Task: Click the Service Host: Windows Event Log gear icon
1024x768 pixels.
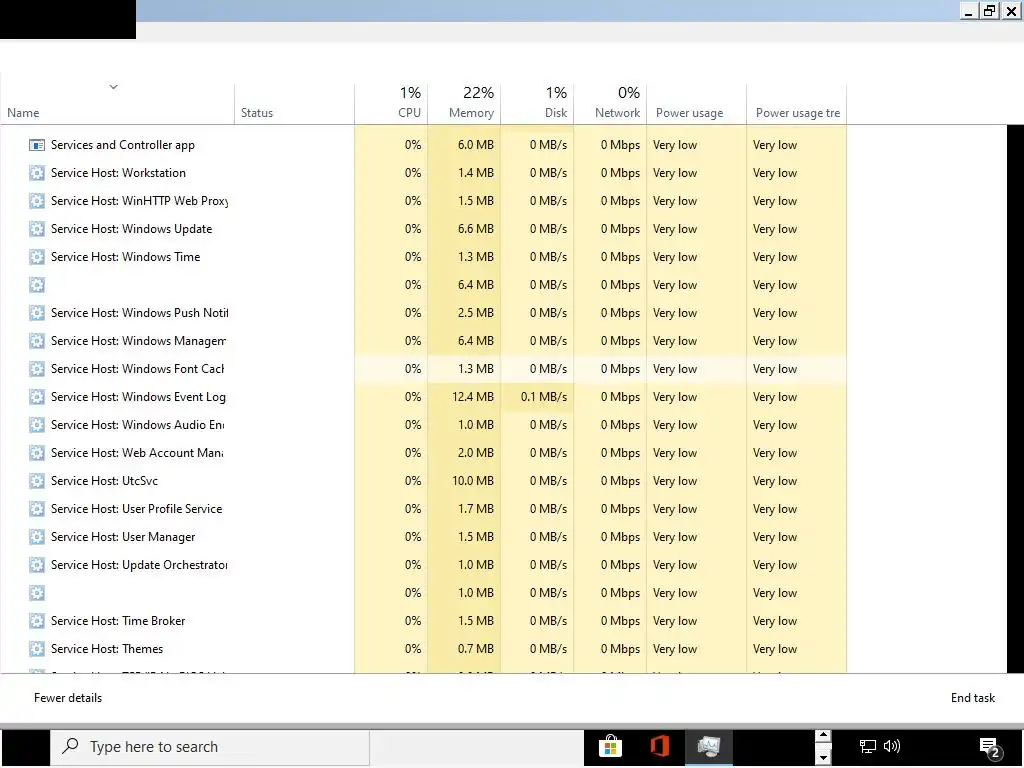Action: (x=37, y=397)
